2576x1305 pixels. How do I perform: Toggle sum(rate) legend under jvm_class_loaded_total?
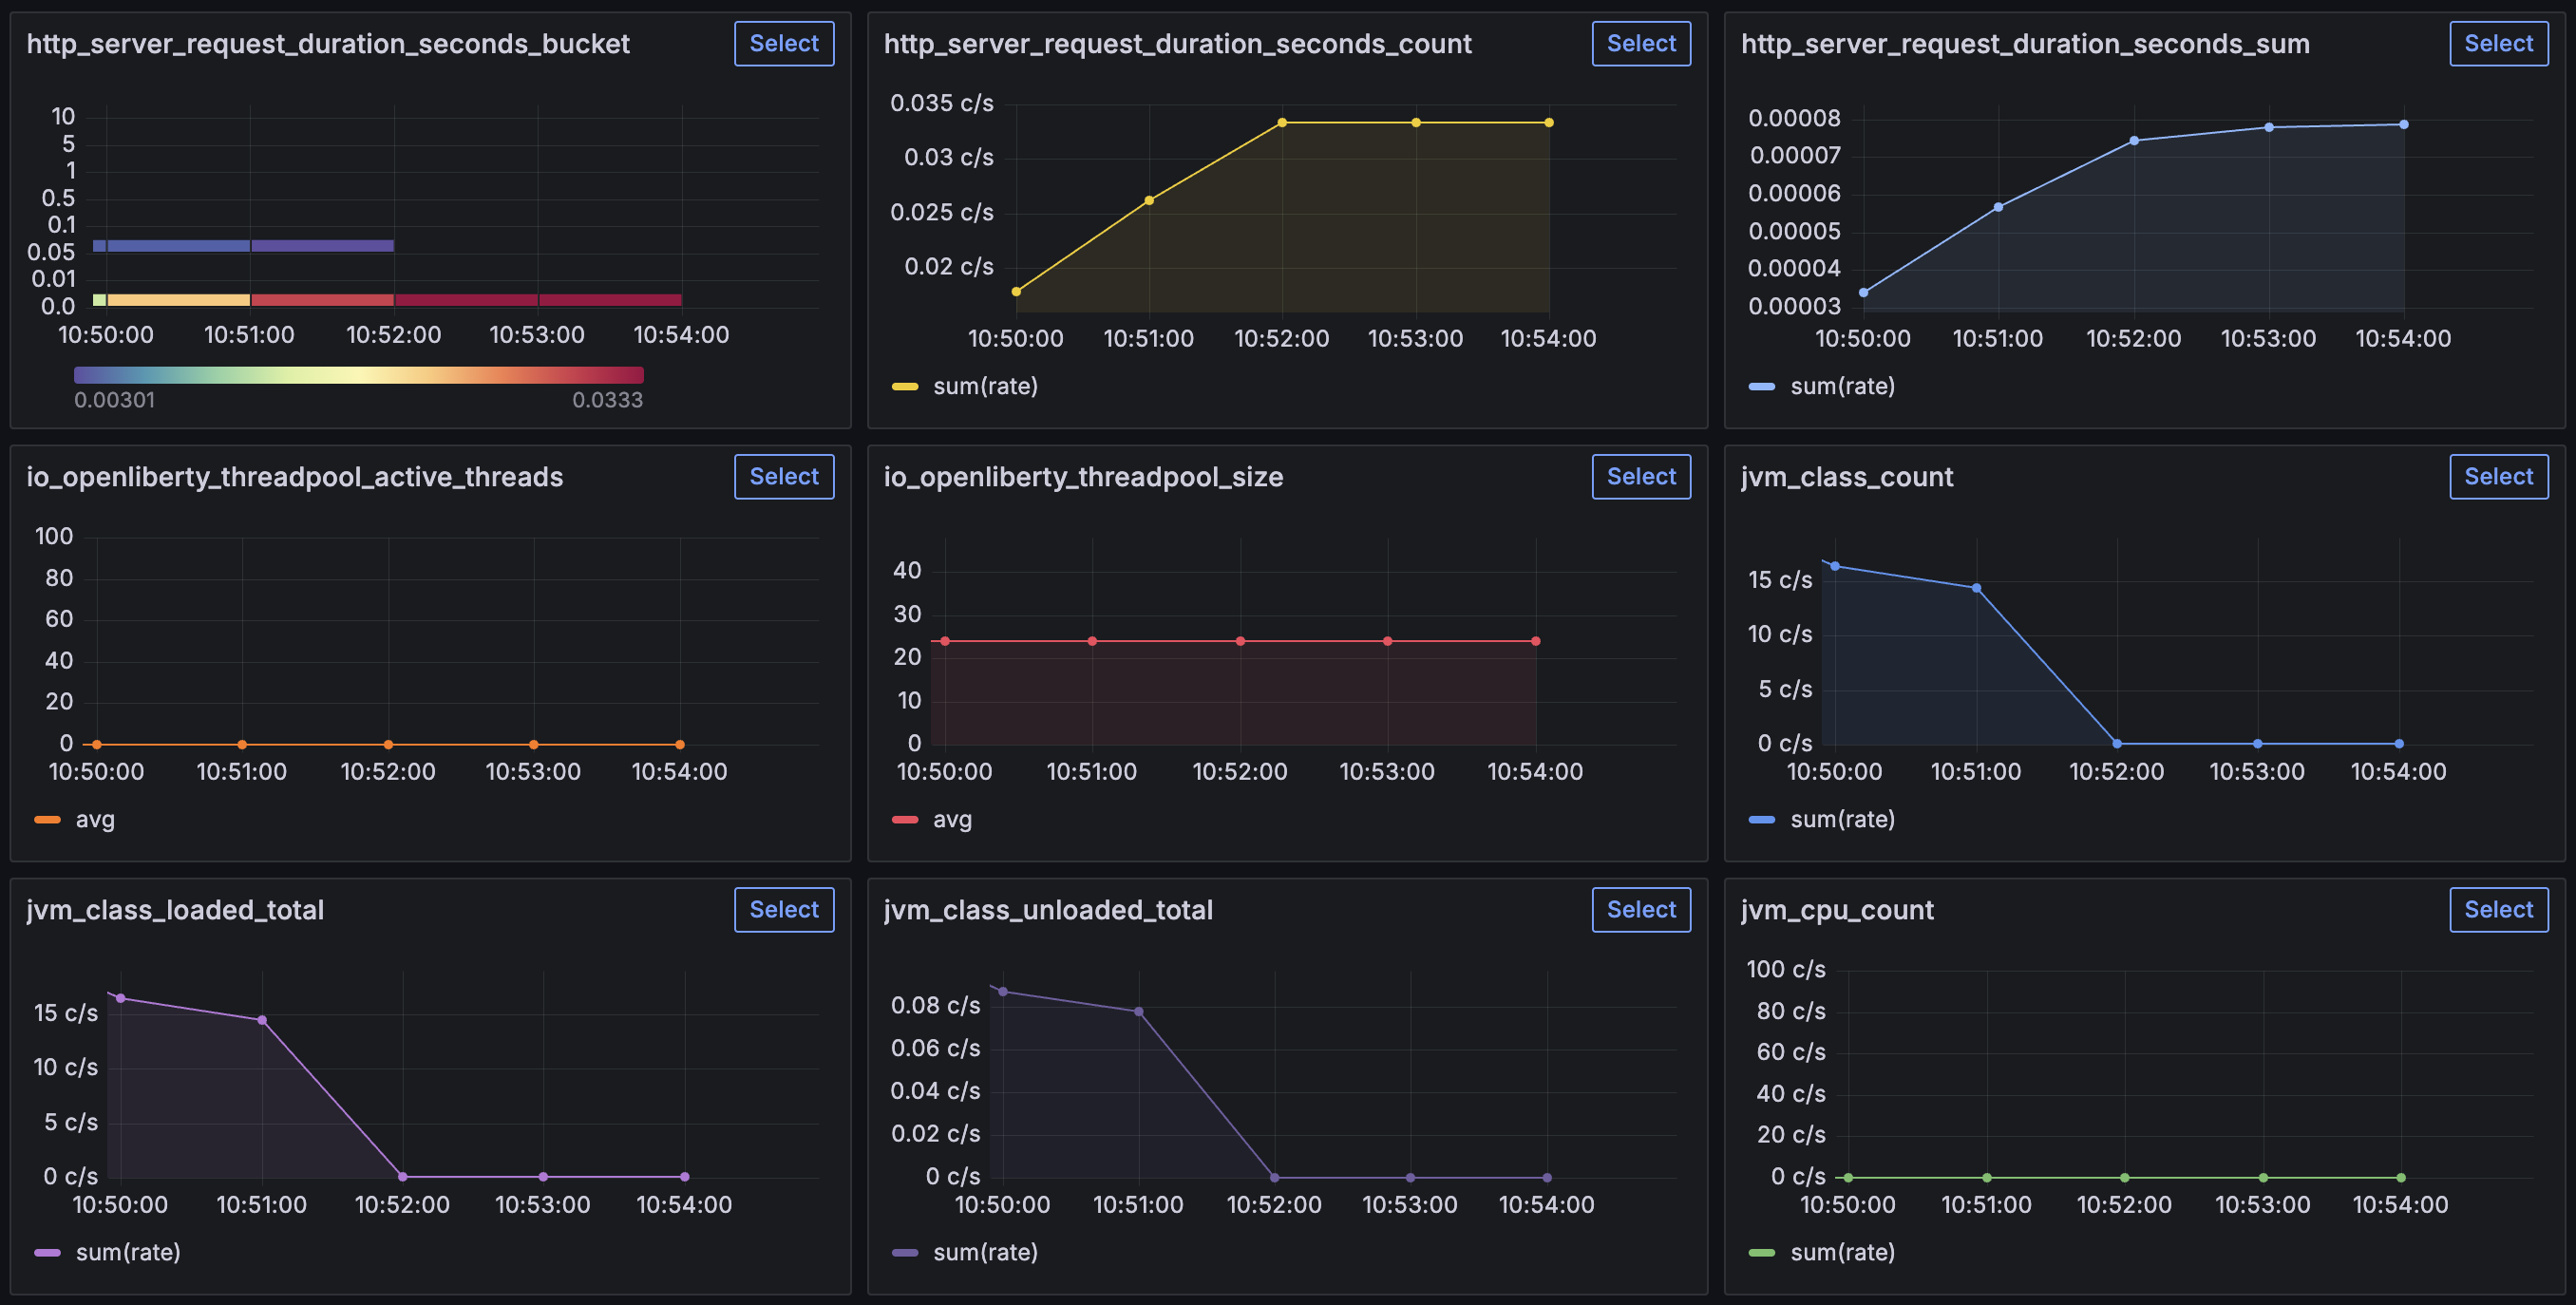click(130, 1252)
